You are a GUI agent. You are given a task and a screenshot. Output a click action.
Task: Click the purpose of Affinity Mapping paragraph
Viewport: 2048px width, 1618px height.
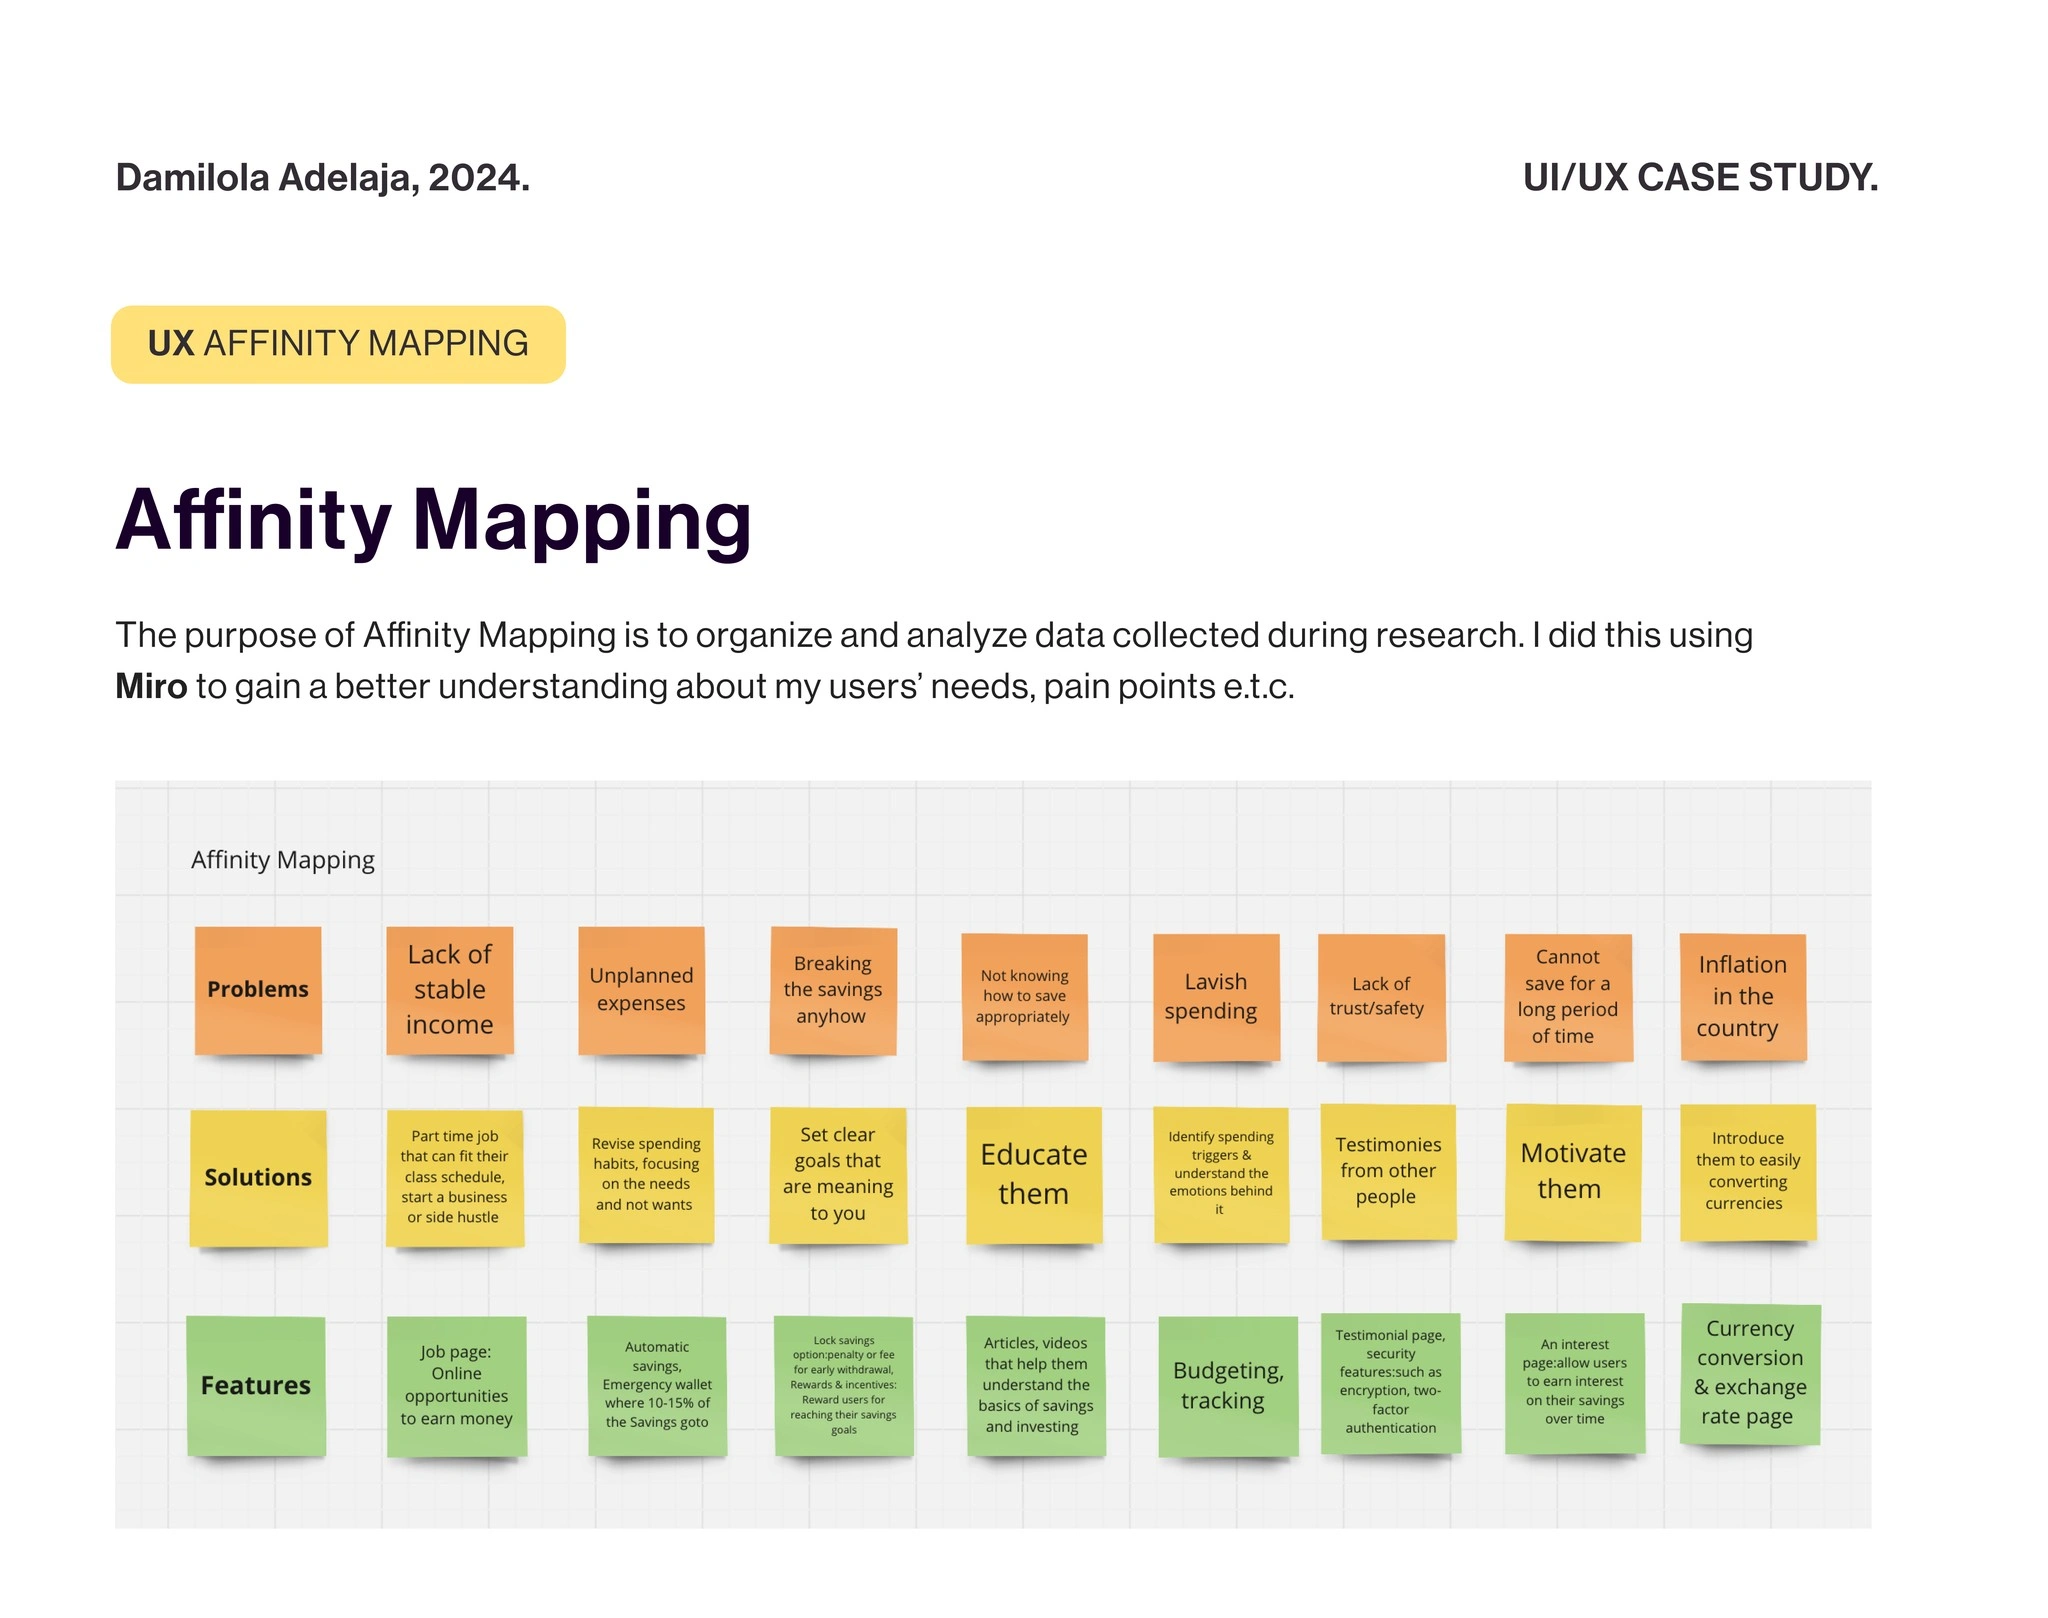[x=934, y=661]
